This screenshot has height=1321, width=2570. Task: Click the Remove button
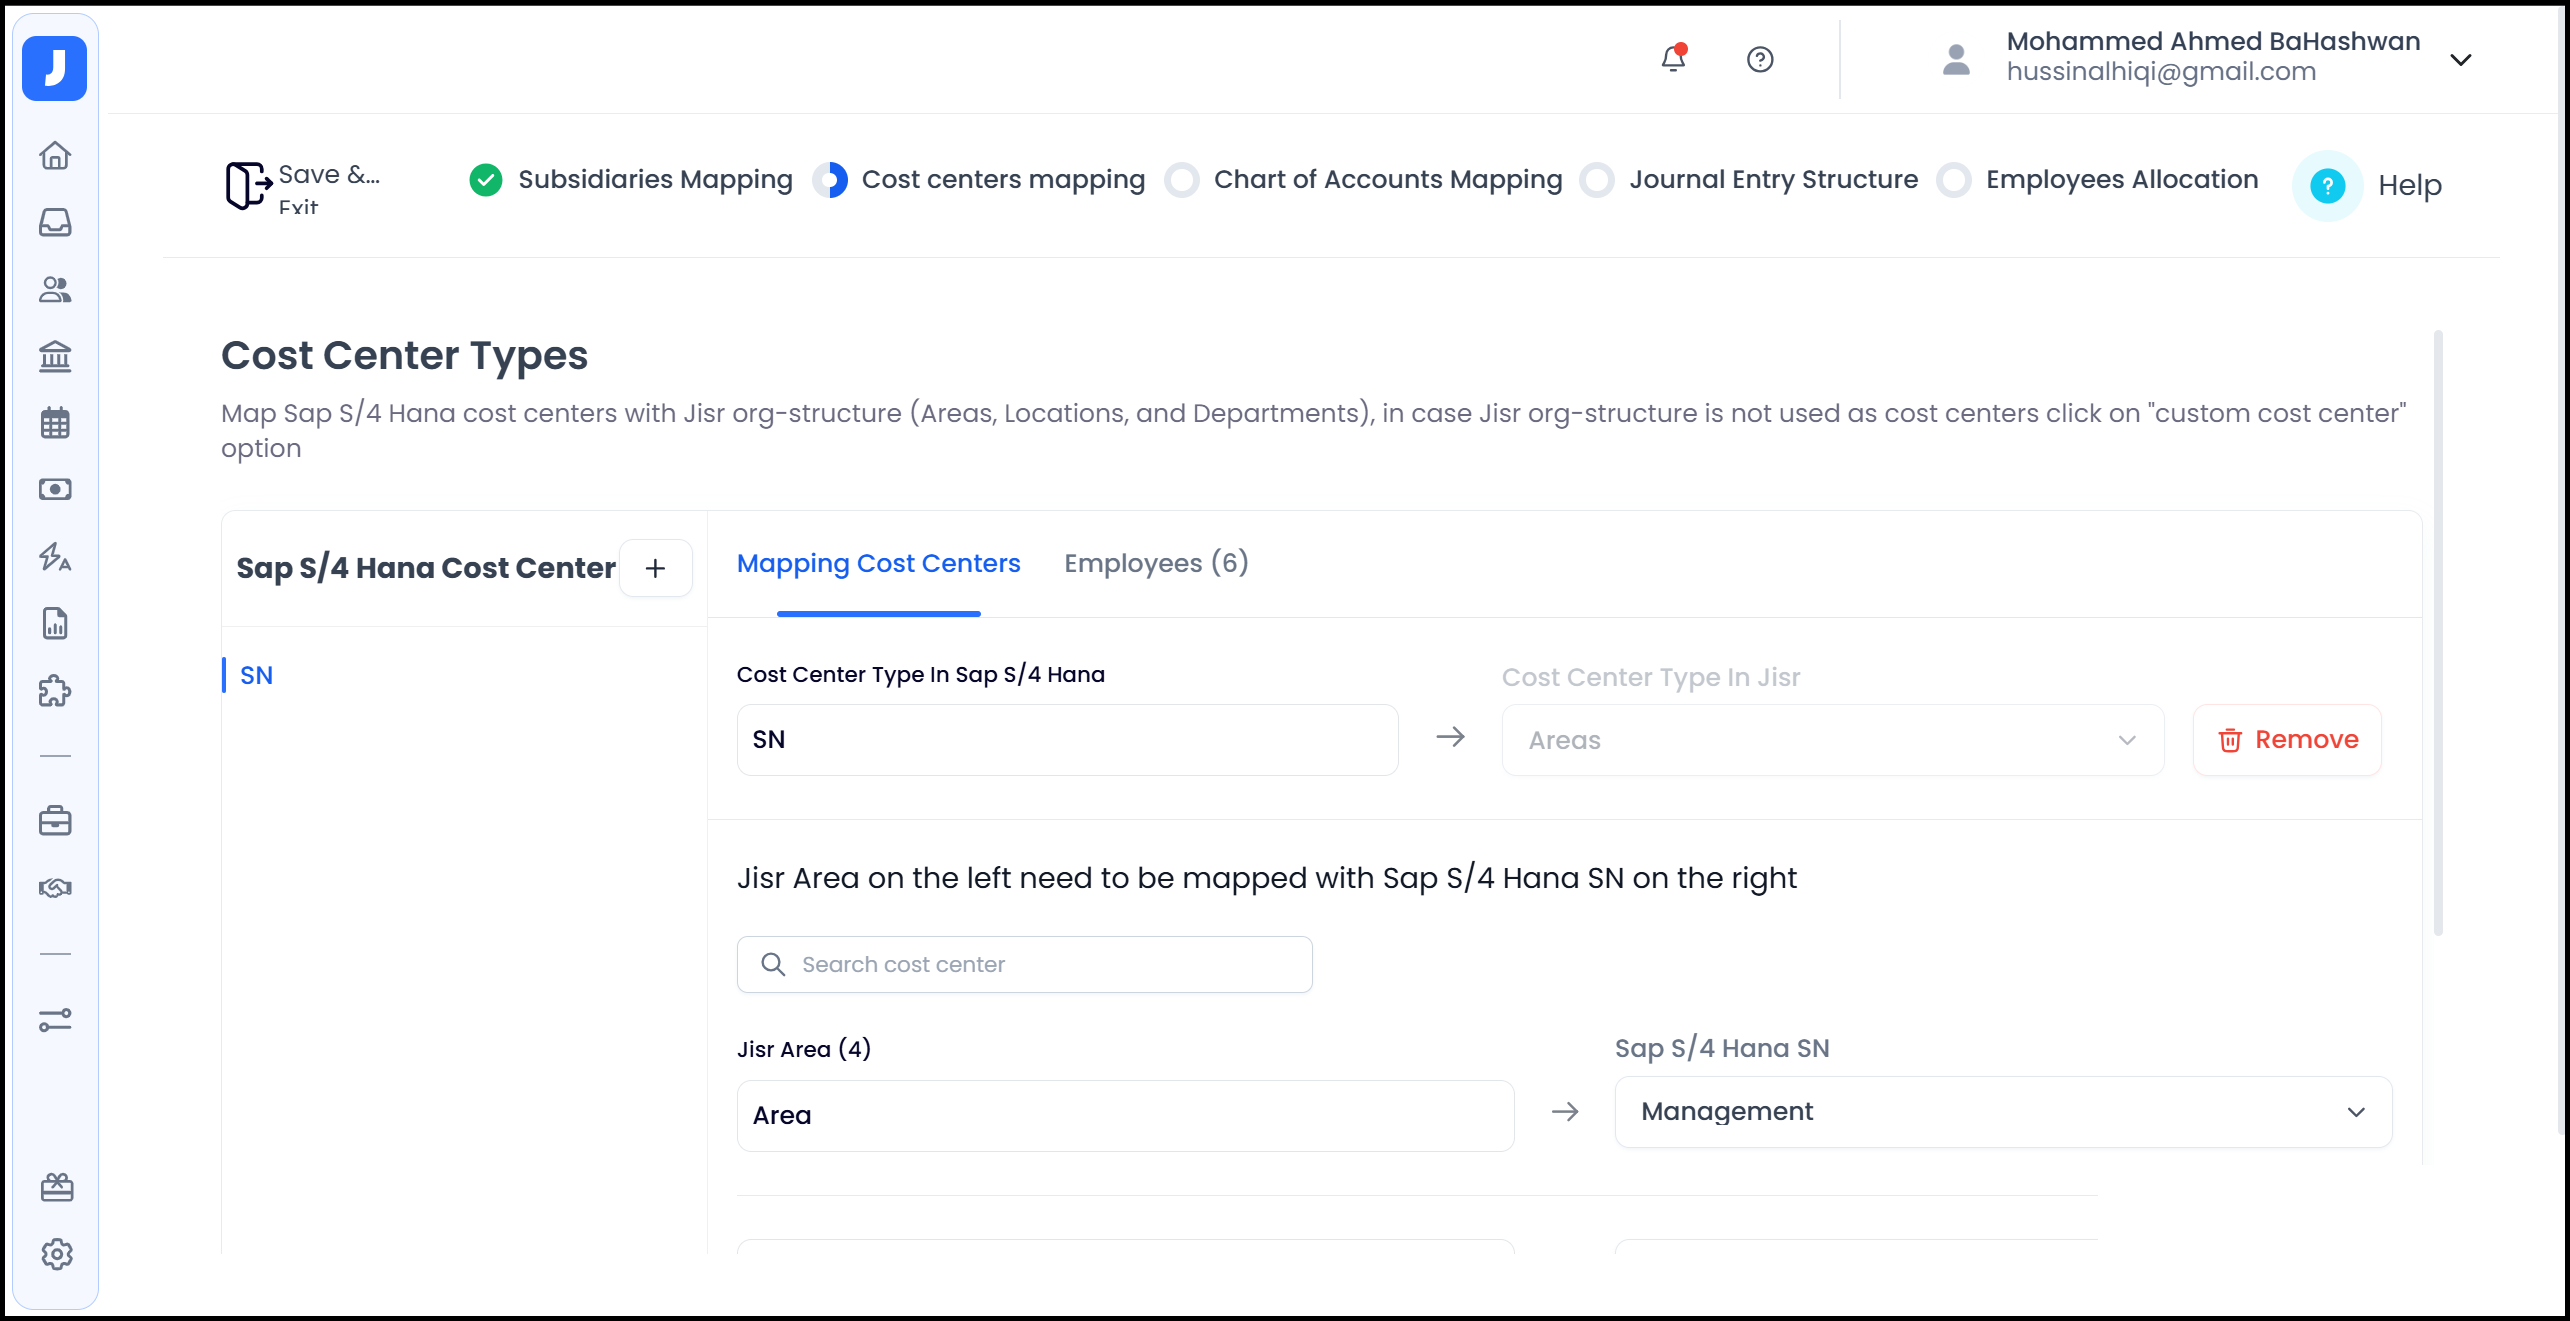(x=2286, y=740)
